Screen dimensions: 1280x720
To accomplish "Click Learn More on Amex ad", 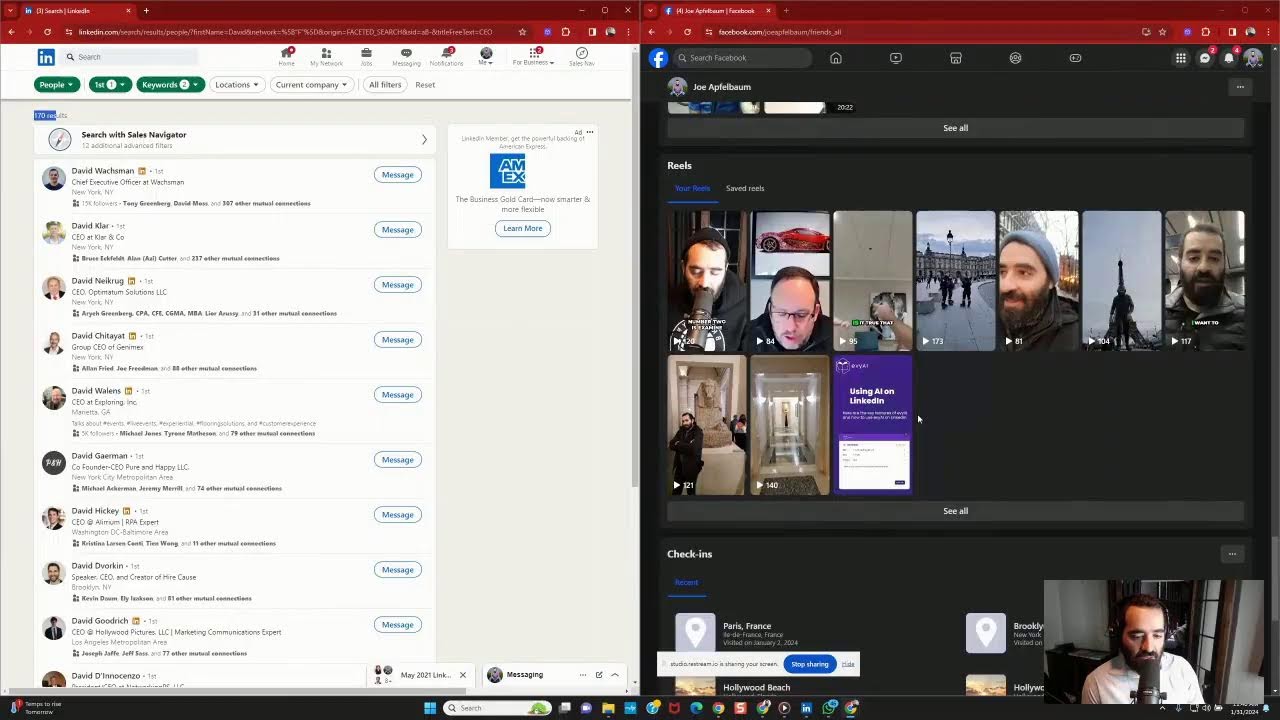I will coord(522,228).
